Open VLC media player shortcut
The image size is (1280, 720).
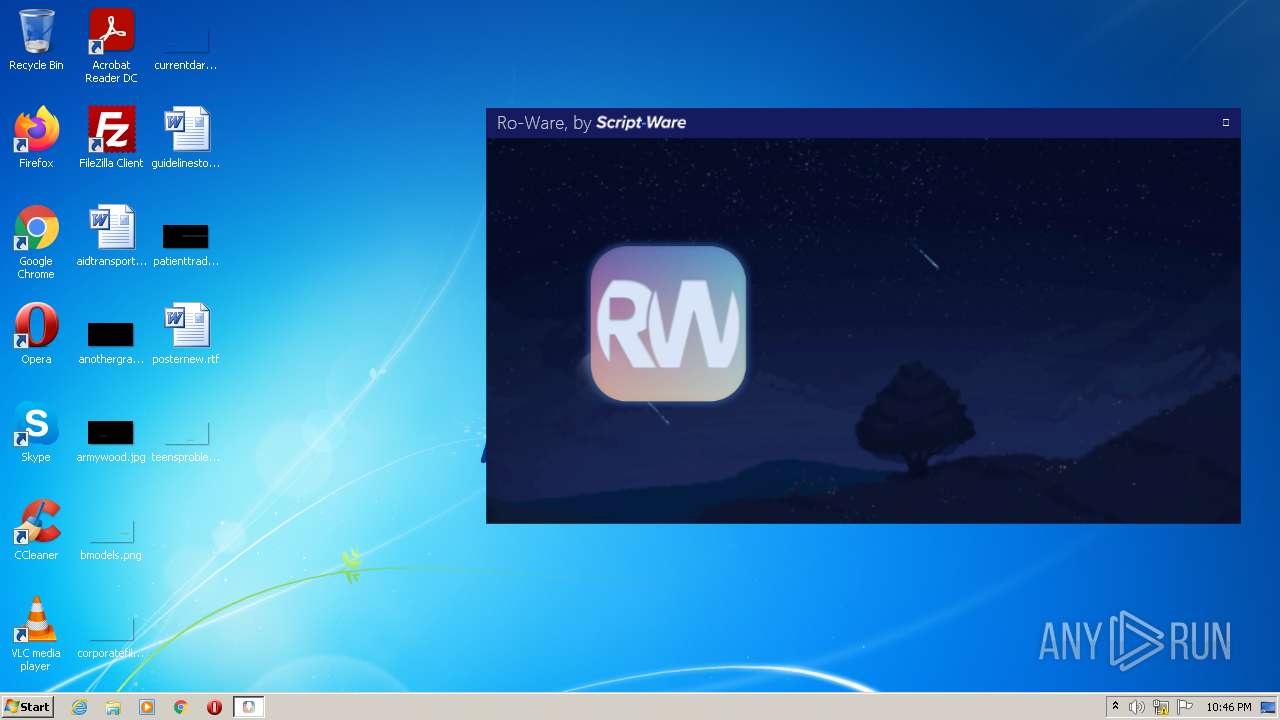[x=36, y=634]
